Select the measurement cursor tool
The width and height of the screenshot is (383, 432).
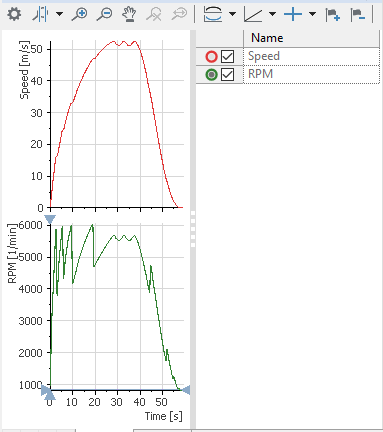pos(41,14)
